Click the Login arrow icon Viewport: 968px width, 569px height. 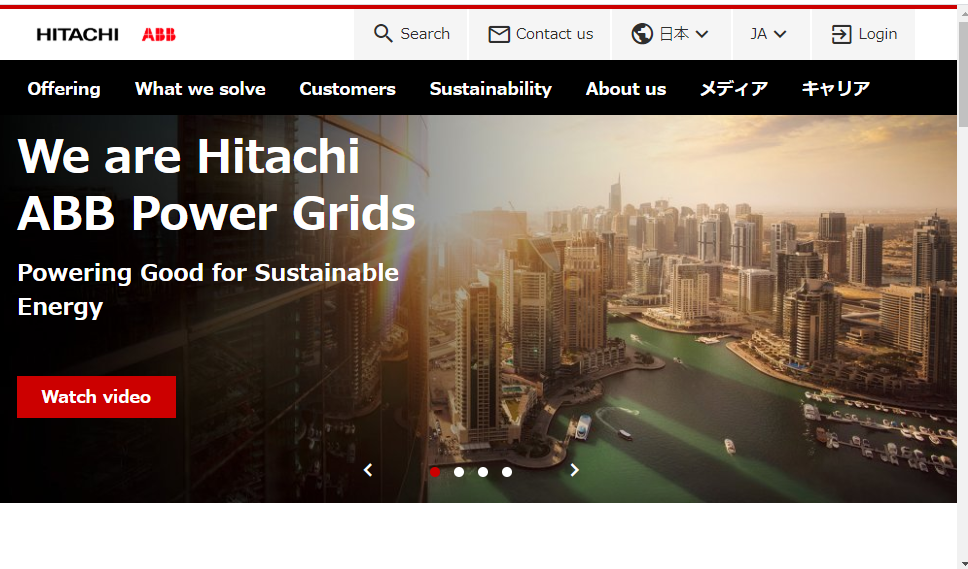(x=841, y=35)
